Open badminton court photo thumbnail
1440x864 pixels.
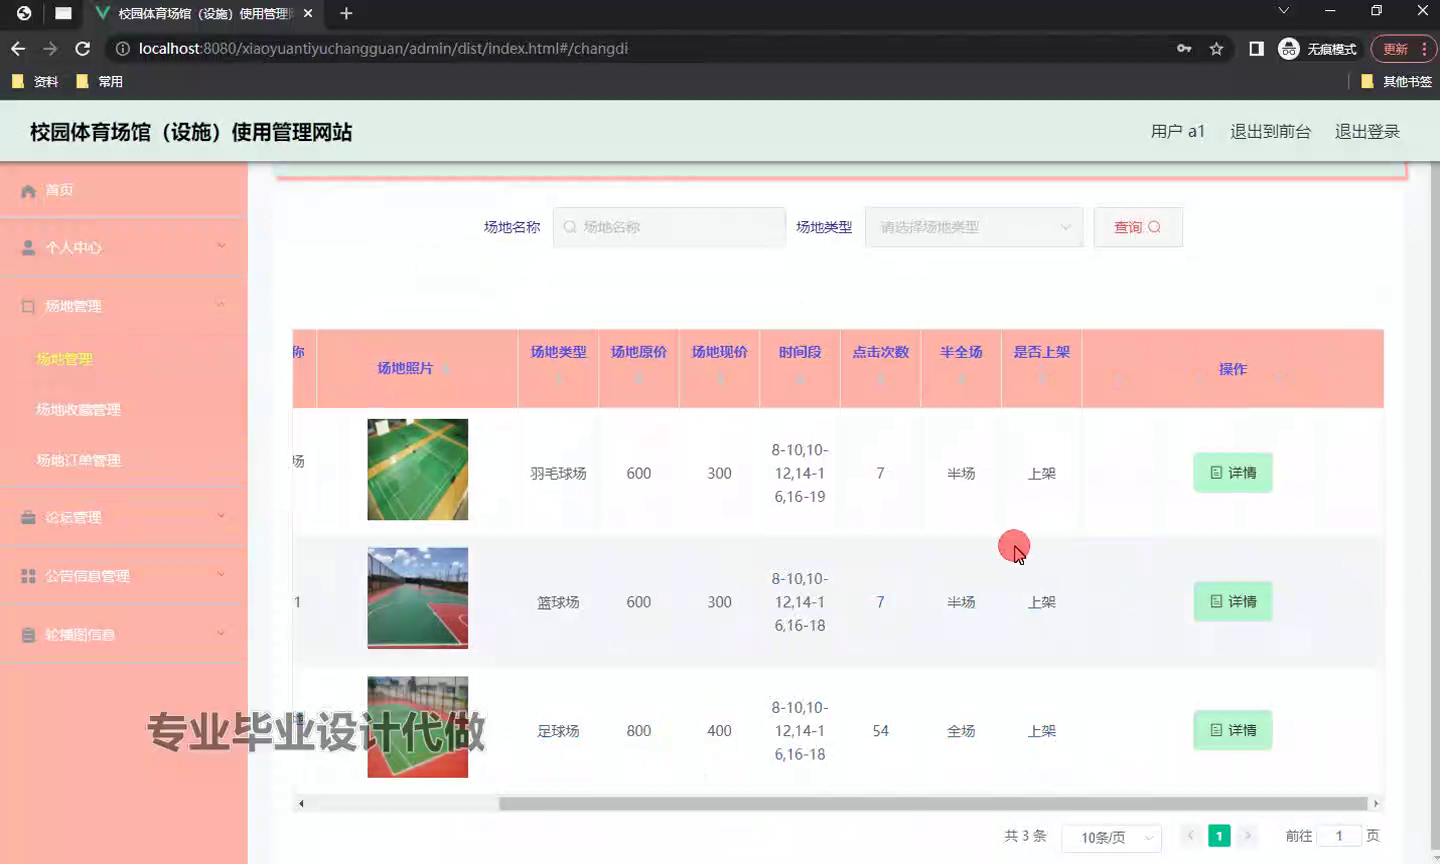coord(417,469)
